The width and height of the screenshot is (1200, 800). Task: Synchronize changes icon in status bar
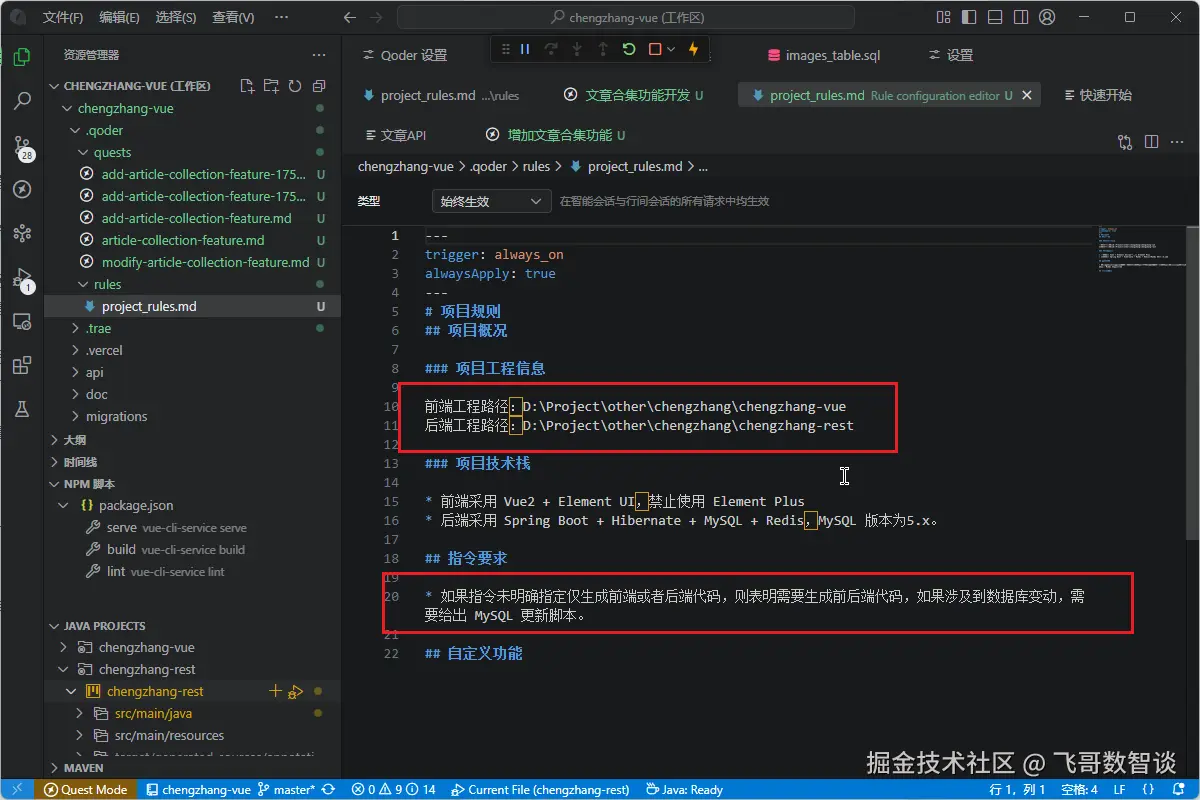pyautogui.click(x=328, y=789)
